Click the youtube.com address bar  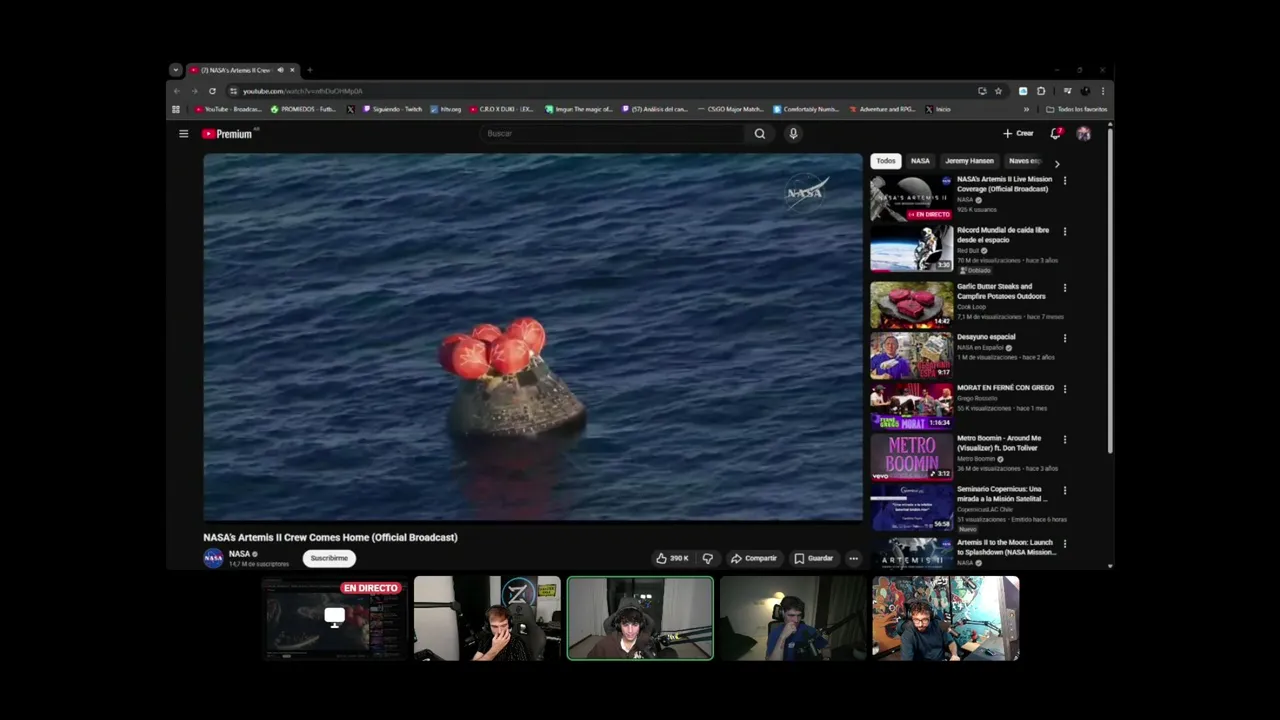(x=600, y=91)
